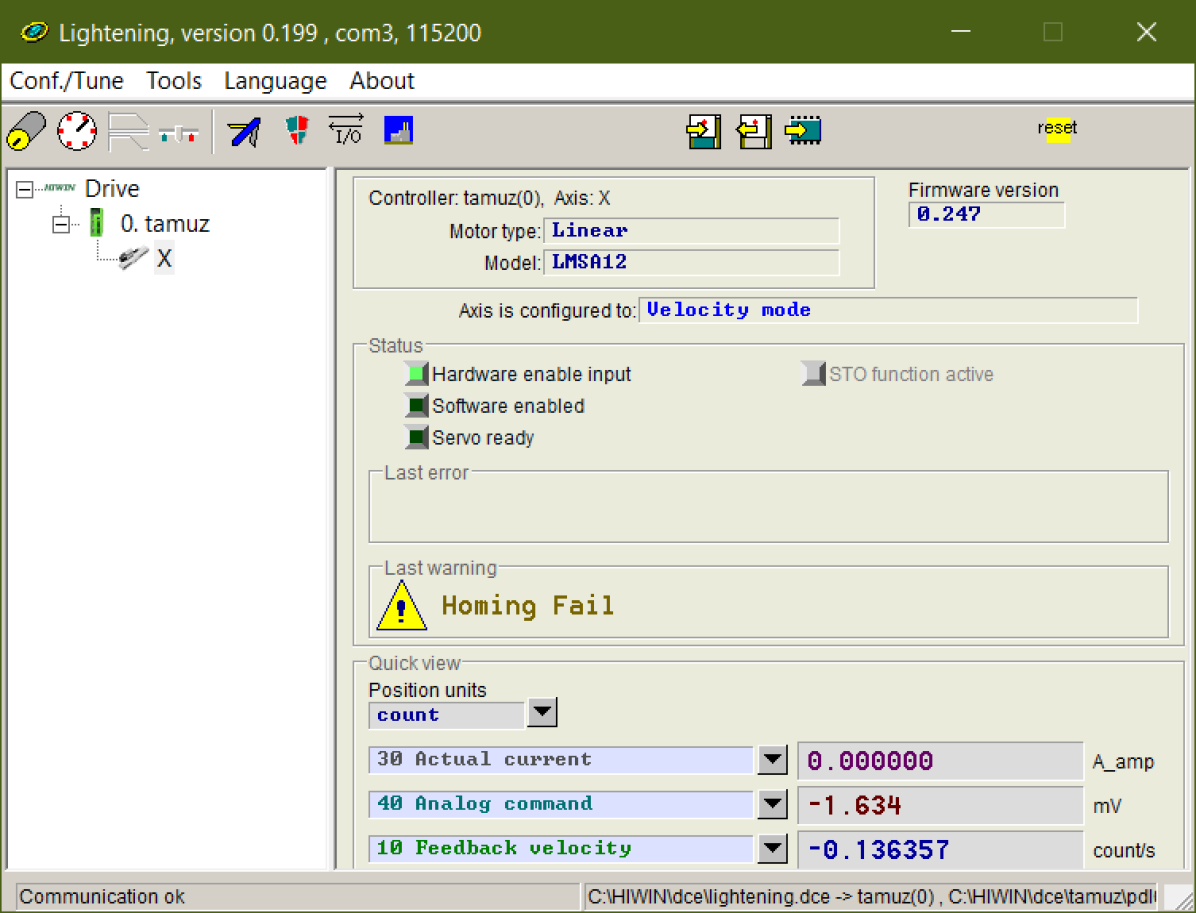
Task: Click the first disk icon with red arrow
Action: (x=704, y=131)
